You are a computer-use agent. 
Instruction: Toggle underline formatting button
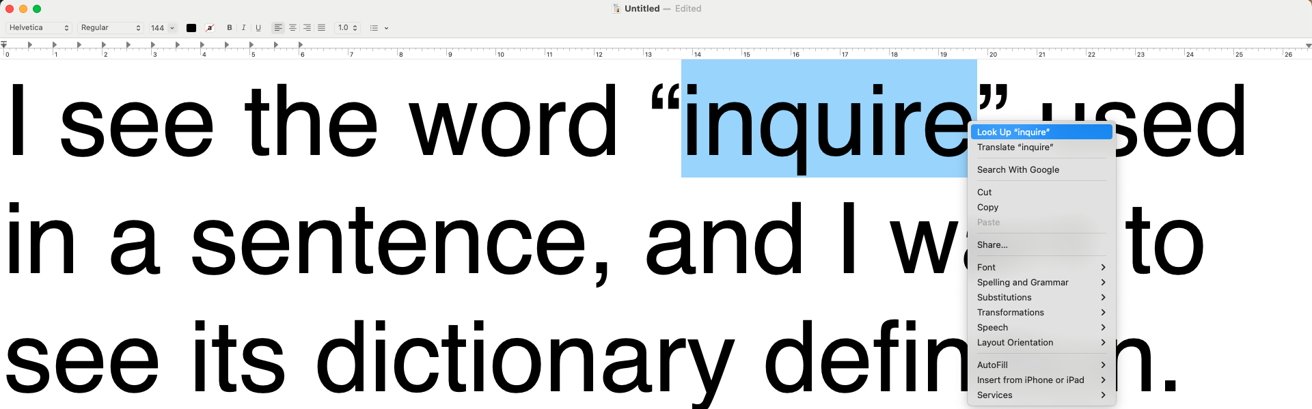pos(258,28)
